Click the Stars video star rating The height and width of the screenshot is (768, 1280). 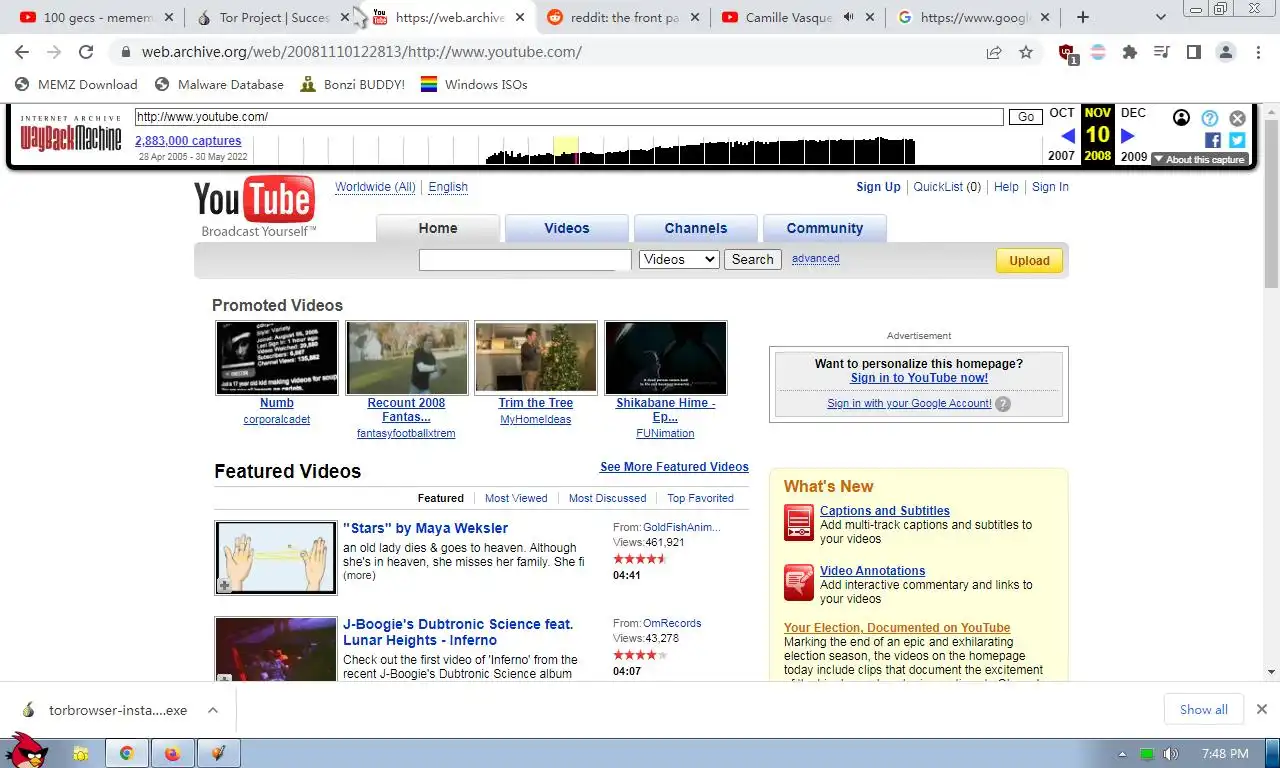pyautogui.click(x=640, y=558)
